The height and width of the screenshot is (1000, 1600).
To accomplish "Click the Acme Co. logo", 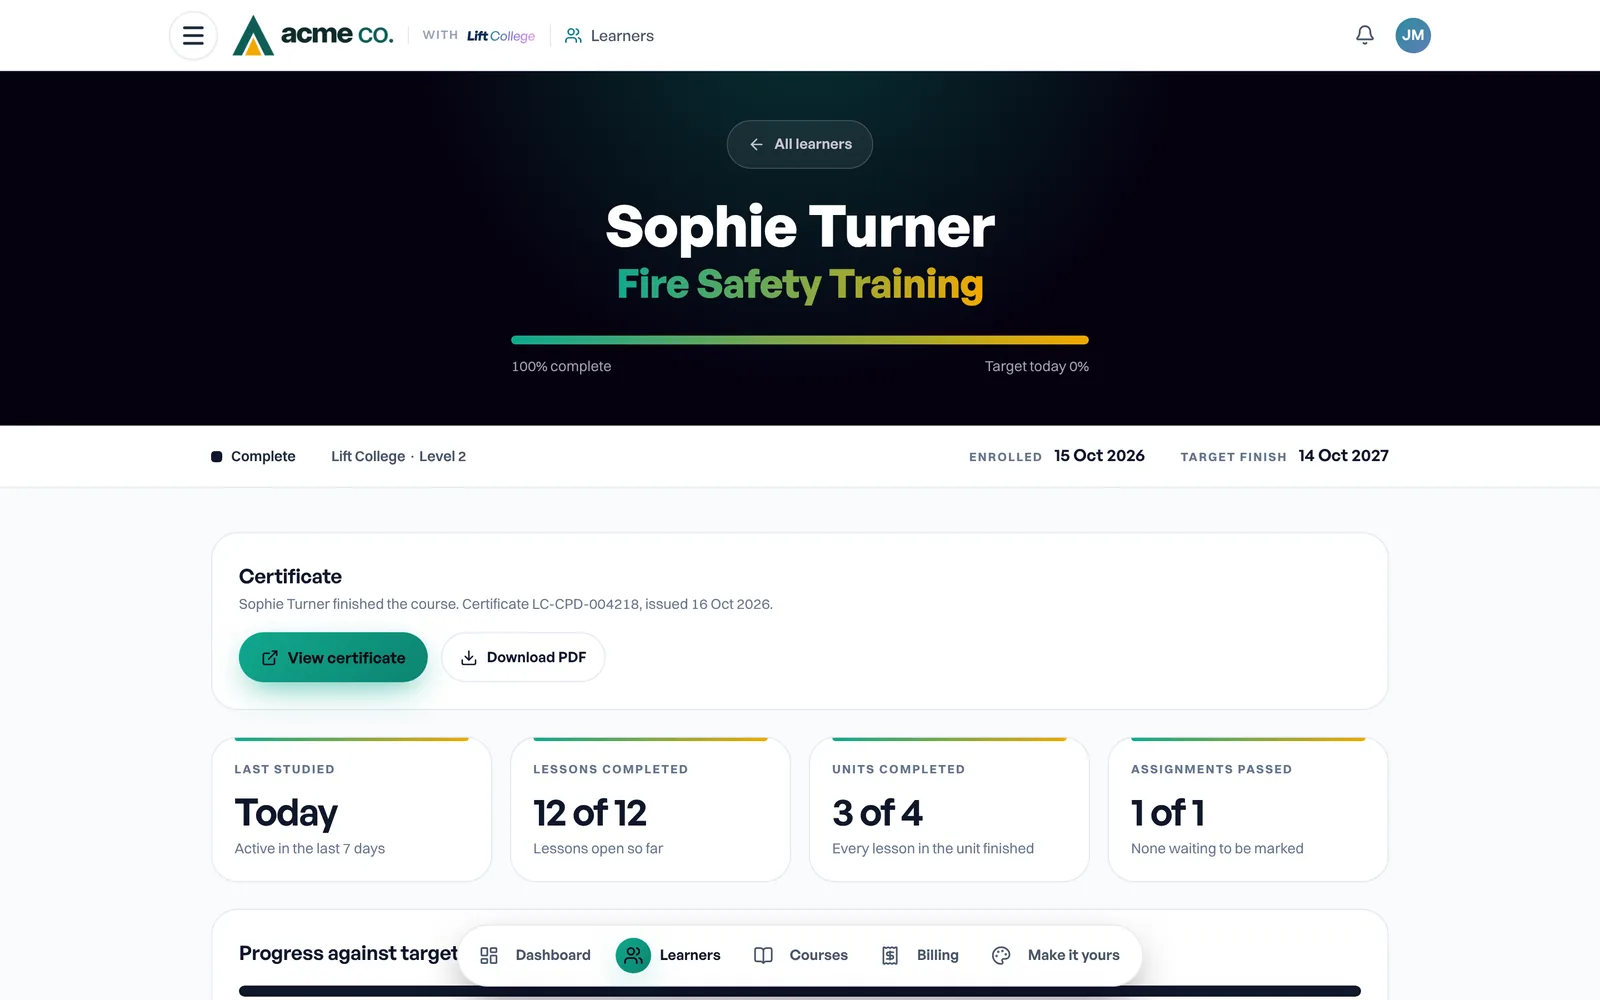I will 313,36.
